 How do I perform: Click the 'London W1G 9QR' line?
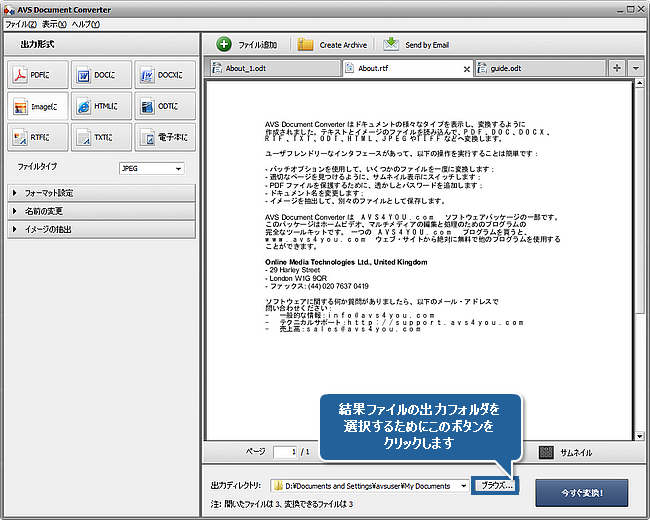point(296,278)
